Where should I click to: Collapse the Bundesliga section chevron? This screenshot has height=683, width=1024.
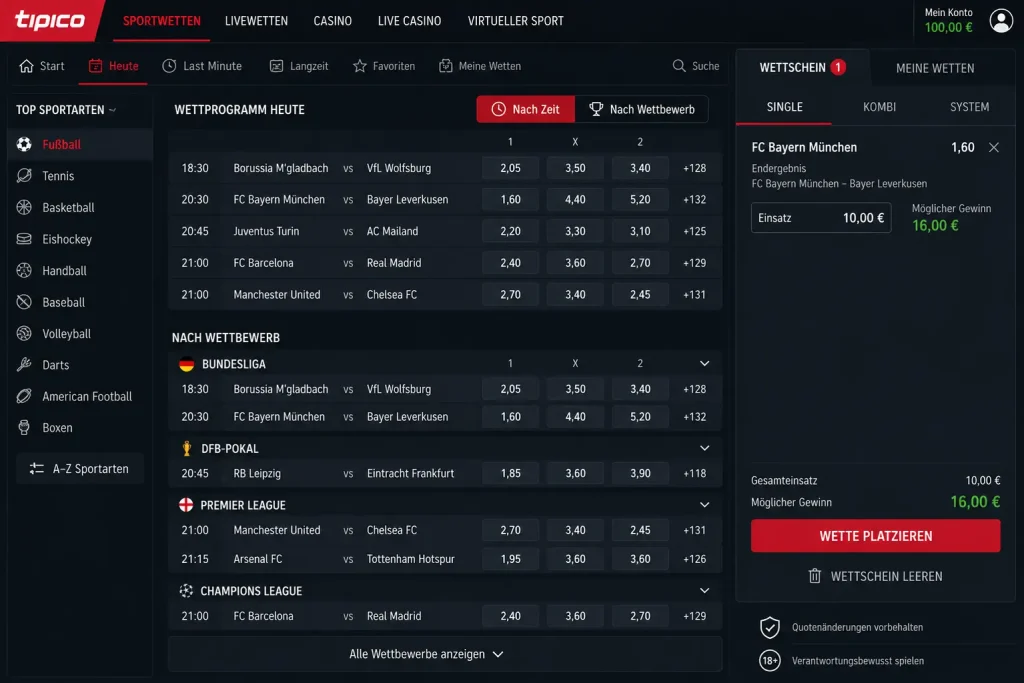(x=704, y=364)
